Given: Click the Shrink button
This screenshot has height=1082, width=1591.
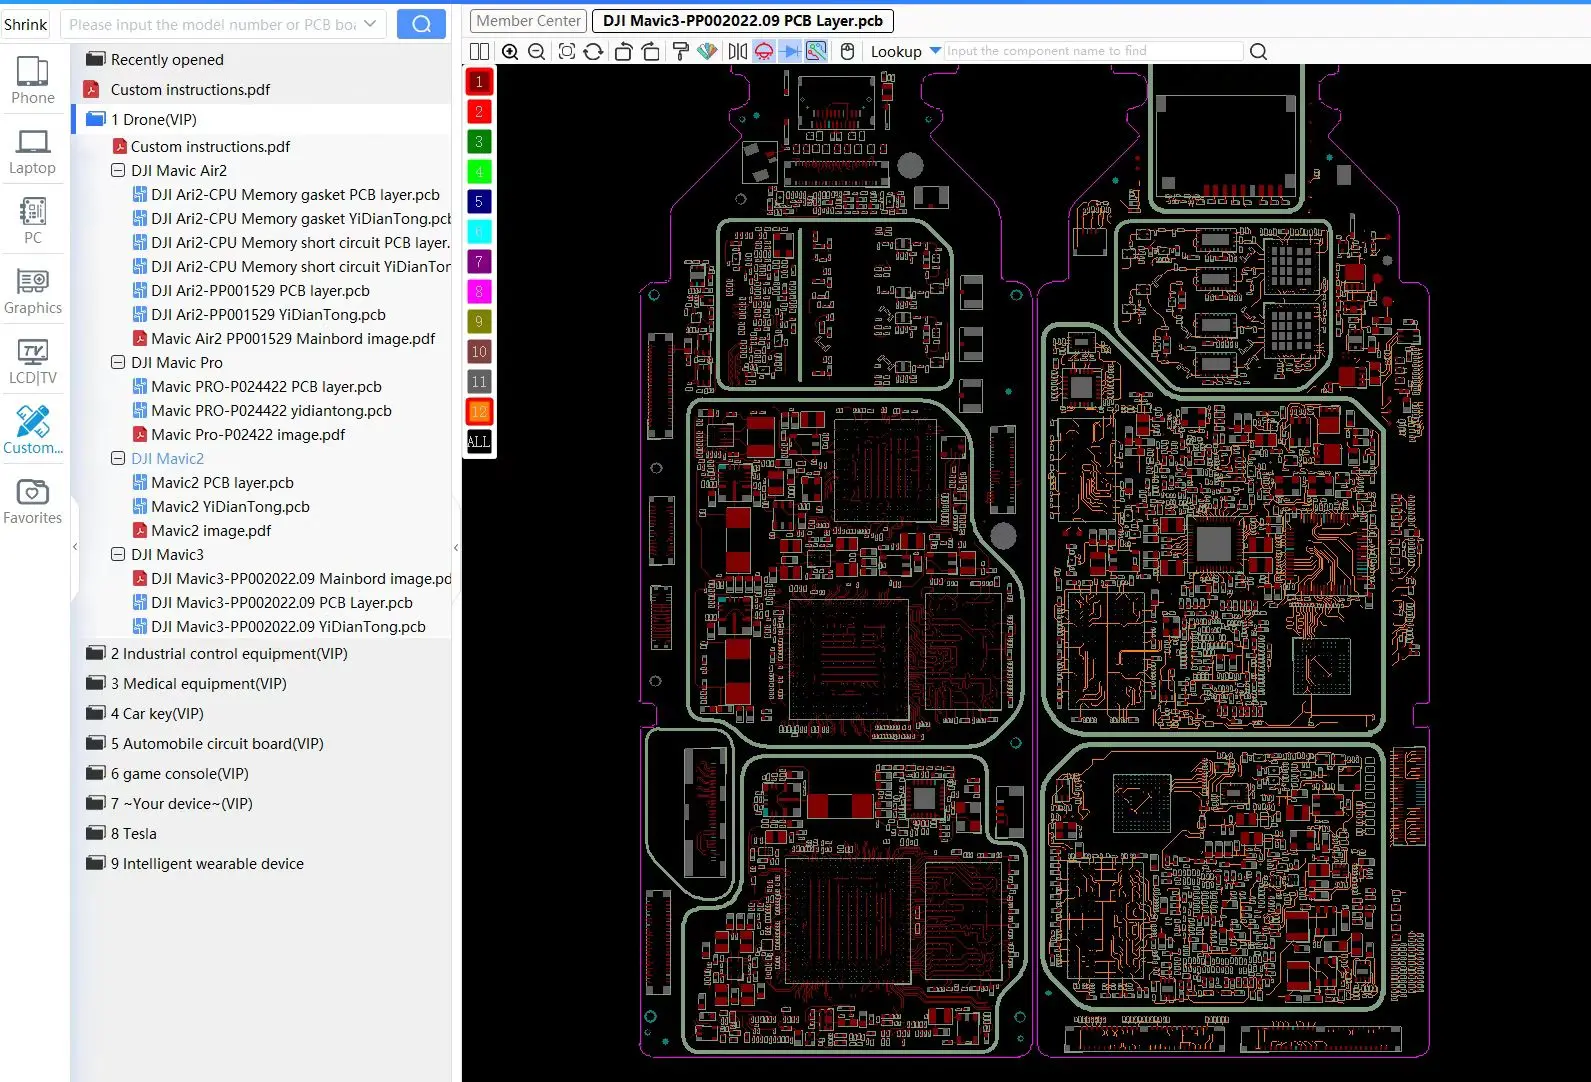Looking at the screenshot, I should 26,24.
